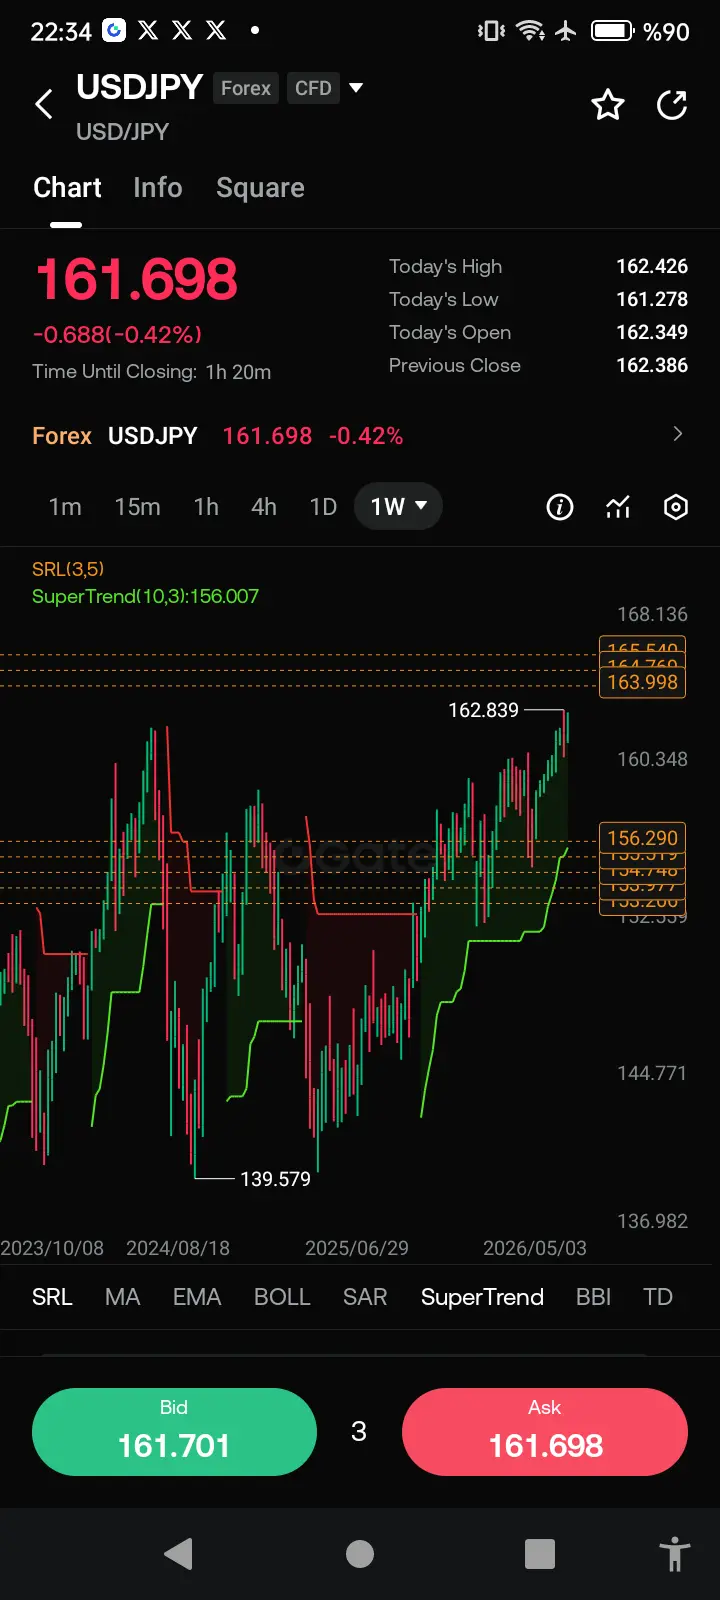720x1600 pixels.
Task: Tap the red Ask 161.698 button
Action: point(545,1431)
